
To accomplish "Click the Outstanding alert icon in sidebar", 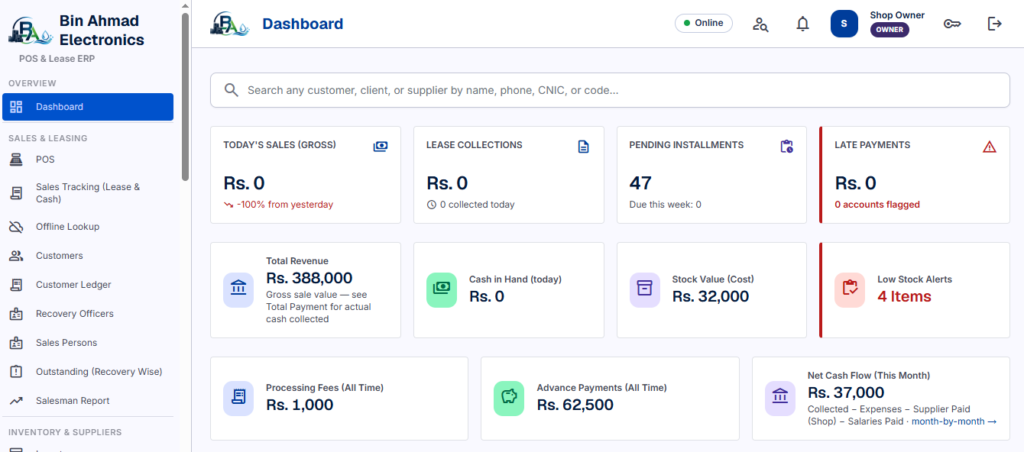I will 16,372.
